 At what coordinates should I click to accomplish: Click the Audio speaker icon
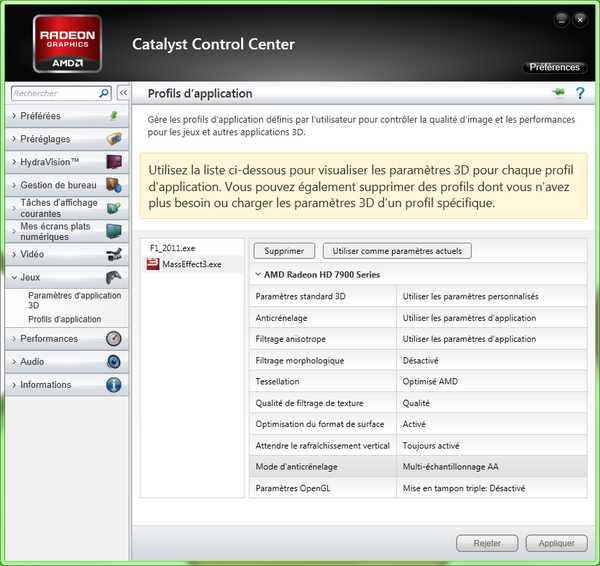[114, 362]
